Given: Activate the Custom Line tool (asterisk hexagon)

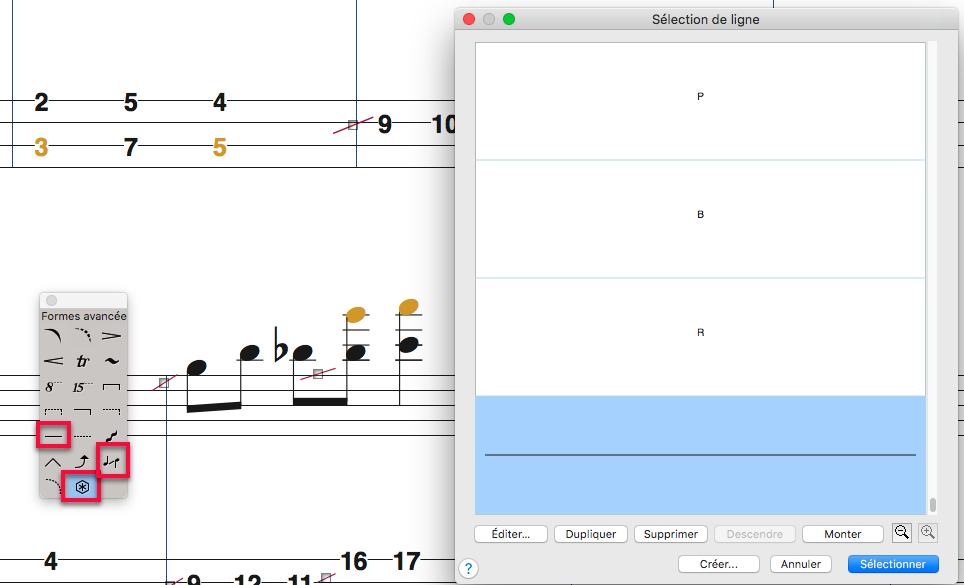Looking at the screenshot, I should (x=83, y=487).
